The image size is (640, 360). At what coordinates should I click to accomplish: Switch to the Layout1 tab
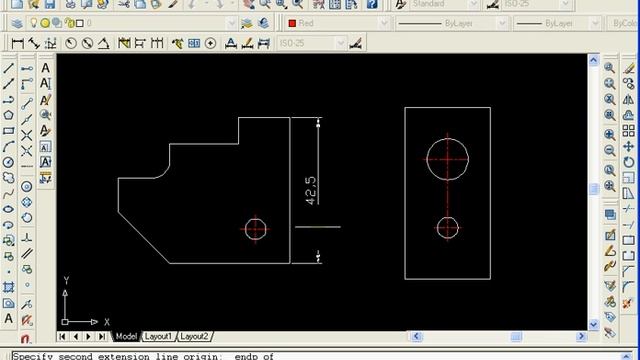point(158,336)
